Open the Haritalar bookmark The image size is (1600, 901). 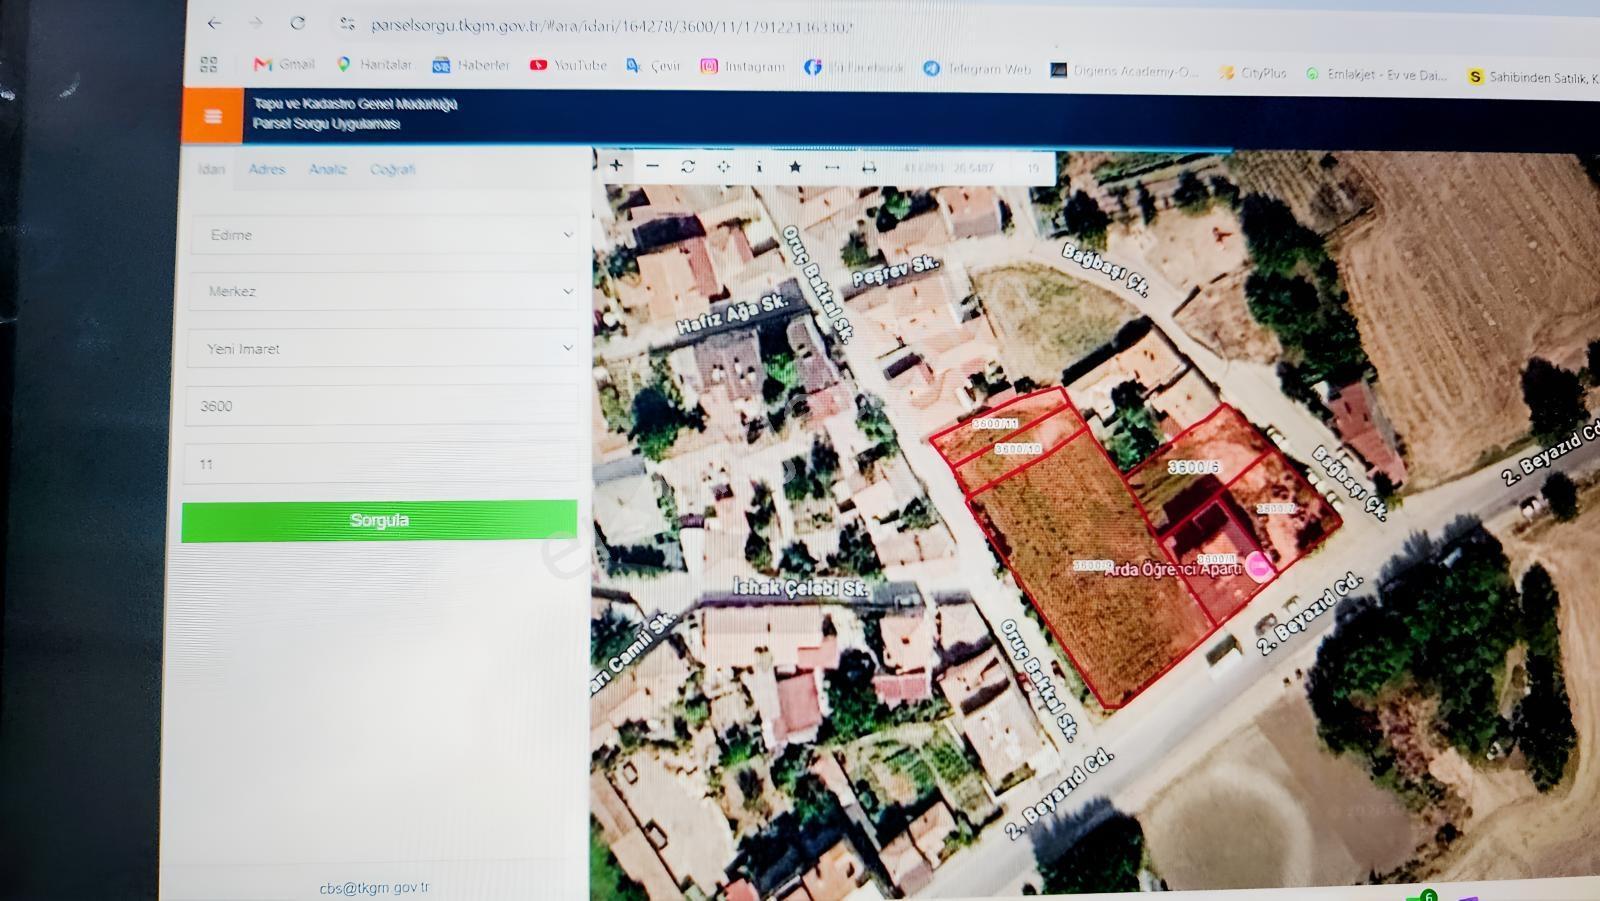tap(374, 64)
